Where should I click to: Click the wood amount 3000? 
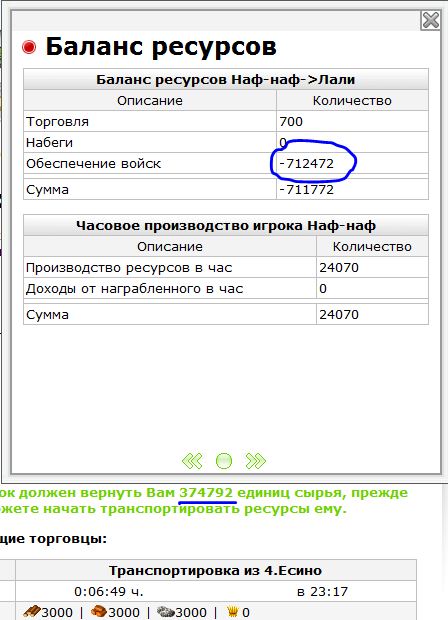(x=57, y=612)
